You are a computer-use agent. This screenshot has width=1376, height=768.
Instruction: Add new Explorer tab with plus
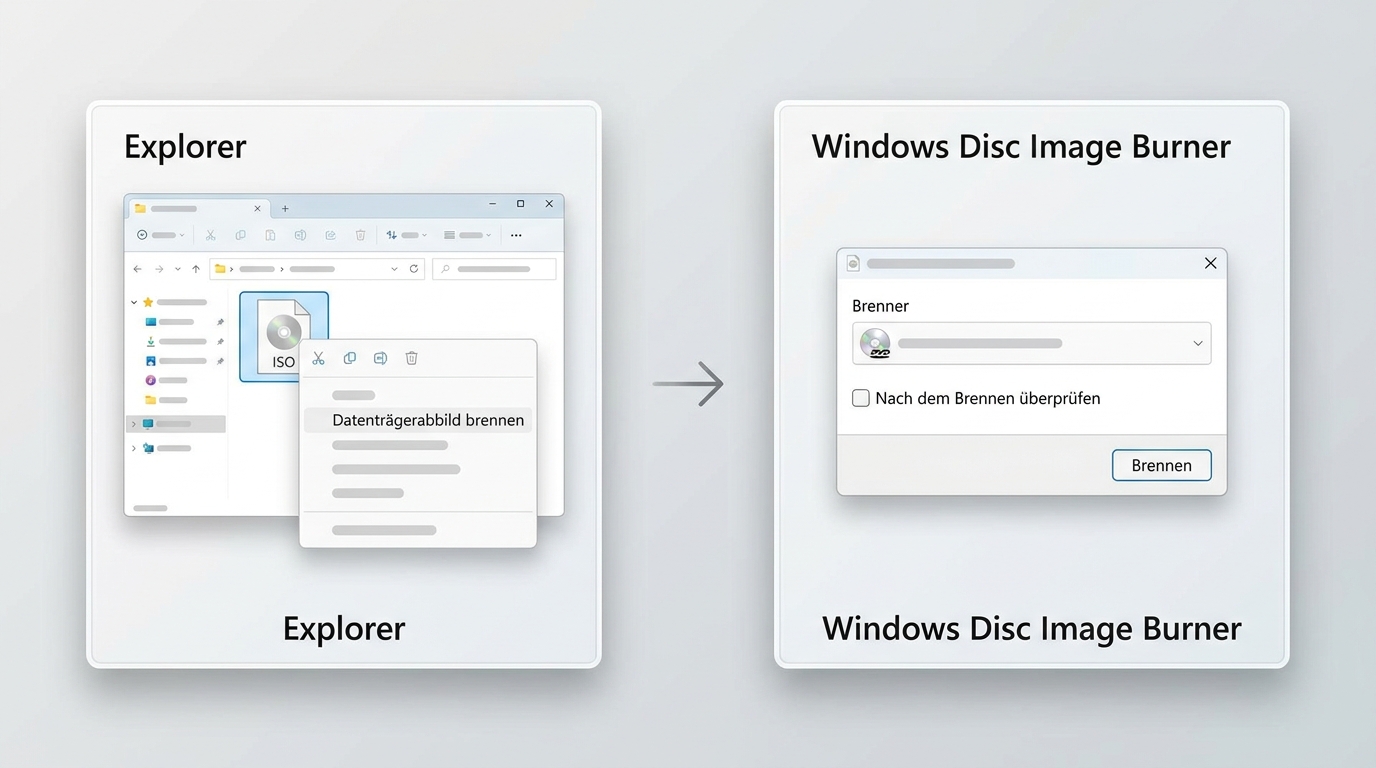click(x=285, y=209)
